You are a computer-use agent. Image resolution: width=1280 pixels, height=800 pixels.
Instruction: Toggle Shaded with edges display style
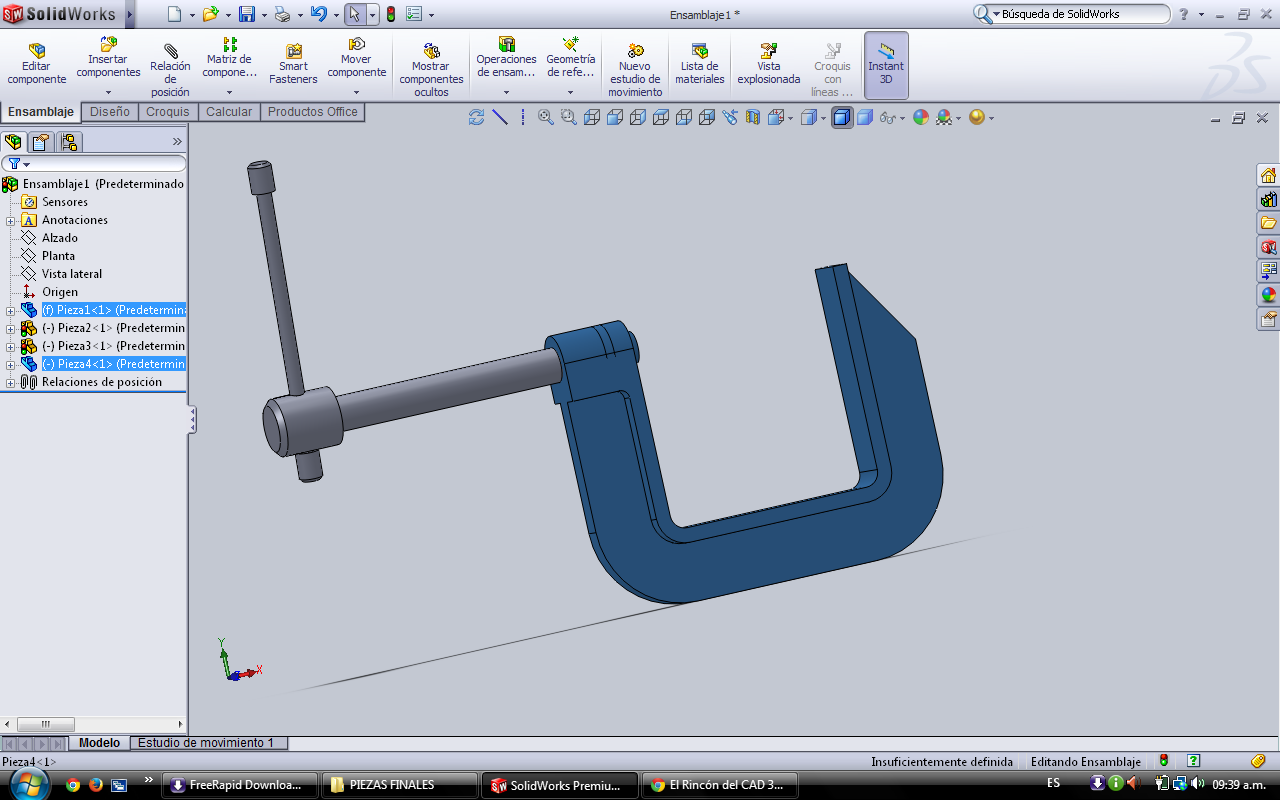[842, 117]
